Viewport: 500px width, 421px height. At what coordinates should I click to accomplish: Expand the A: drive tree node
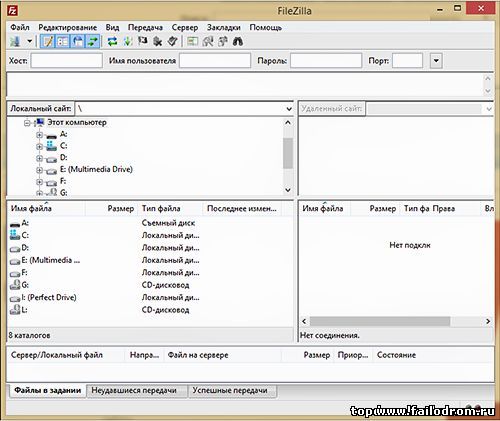tap(39, 135)
